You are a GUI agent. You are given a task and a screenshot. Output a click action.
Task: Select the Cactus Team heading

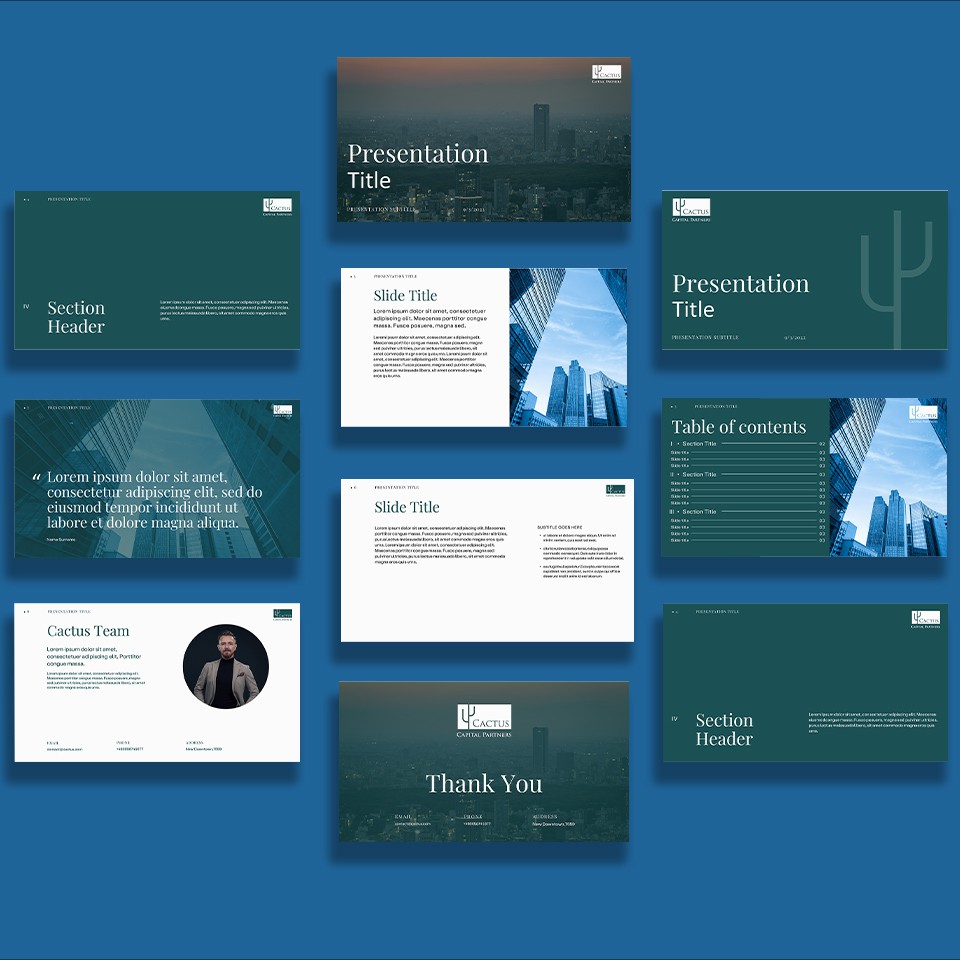[88, 631]
